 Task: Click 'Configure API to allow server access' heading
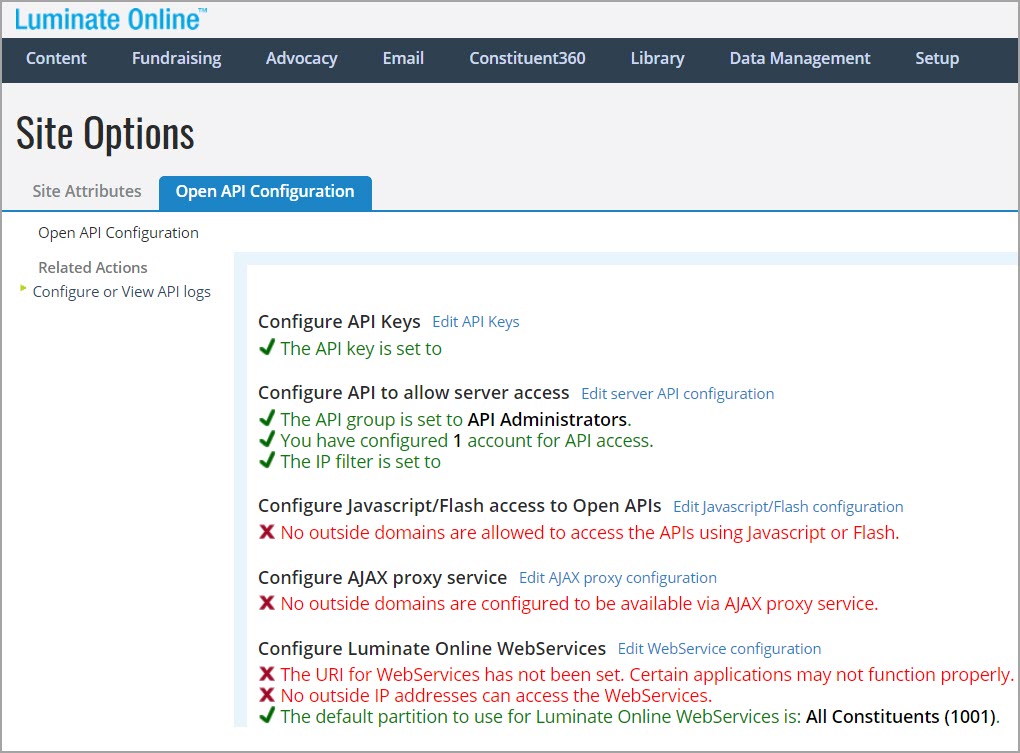414,393
